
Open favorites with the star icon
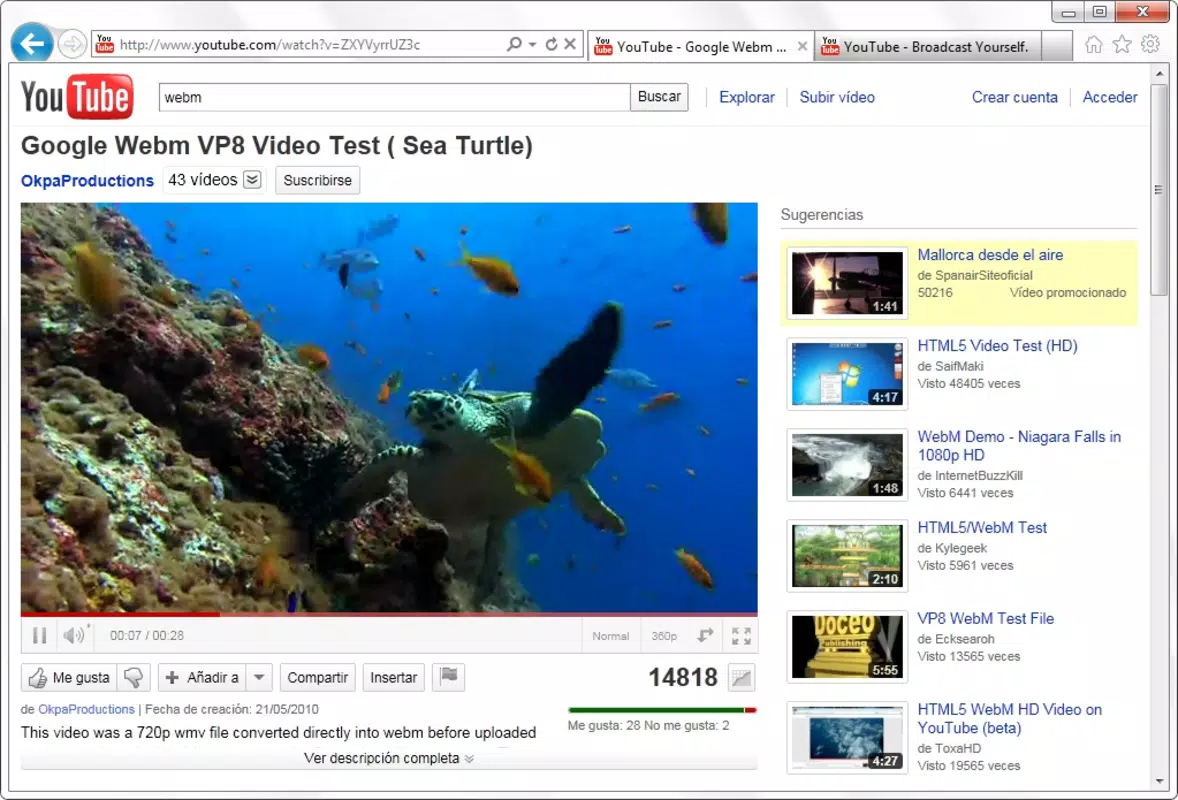click(x=1122, y=45)
